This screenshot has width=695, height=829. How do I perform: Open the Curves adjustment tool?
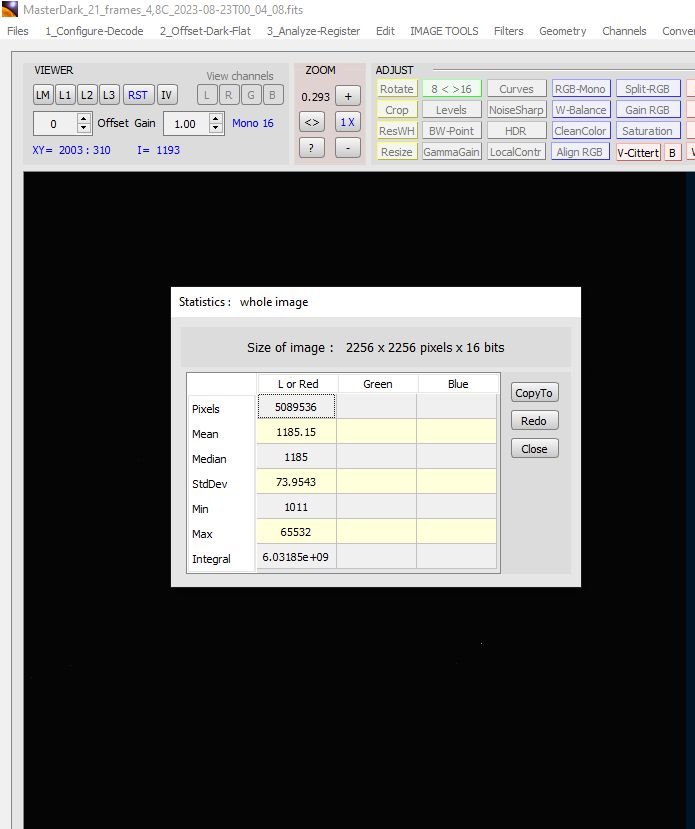pos(516,89)
